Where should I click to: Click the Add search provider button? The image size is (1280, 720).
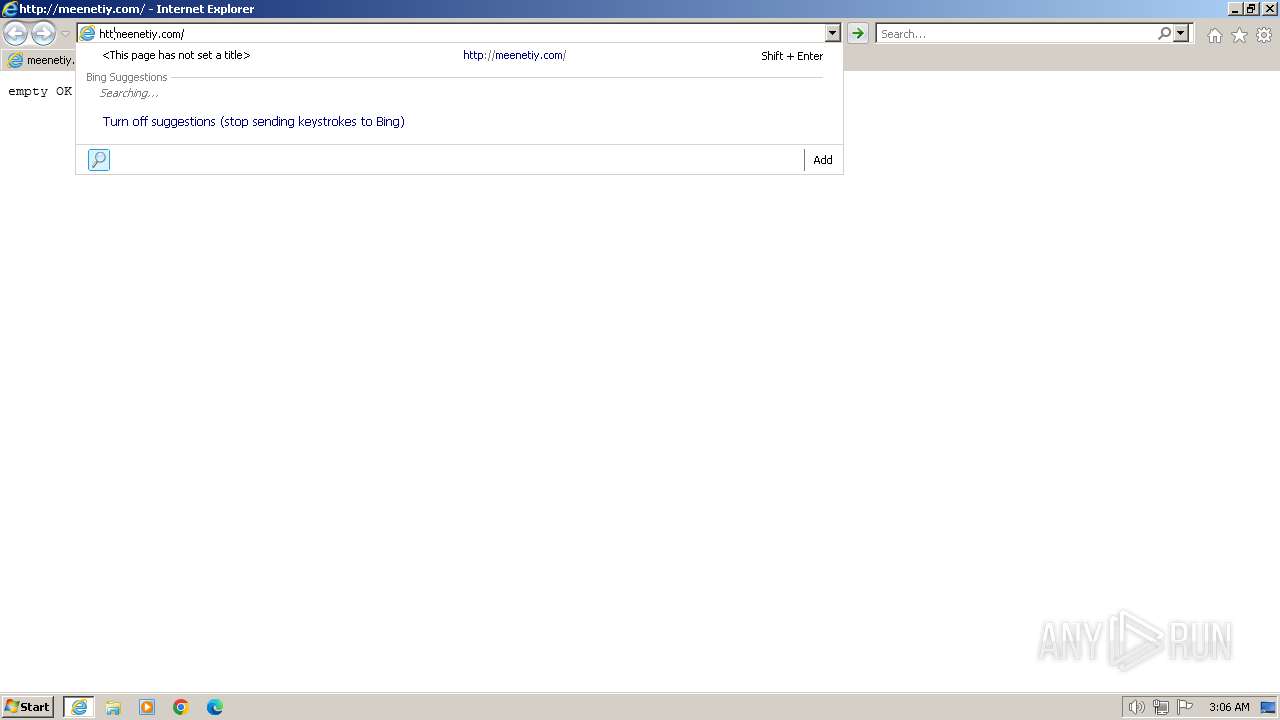point(823,160)
